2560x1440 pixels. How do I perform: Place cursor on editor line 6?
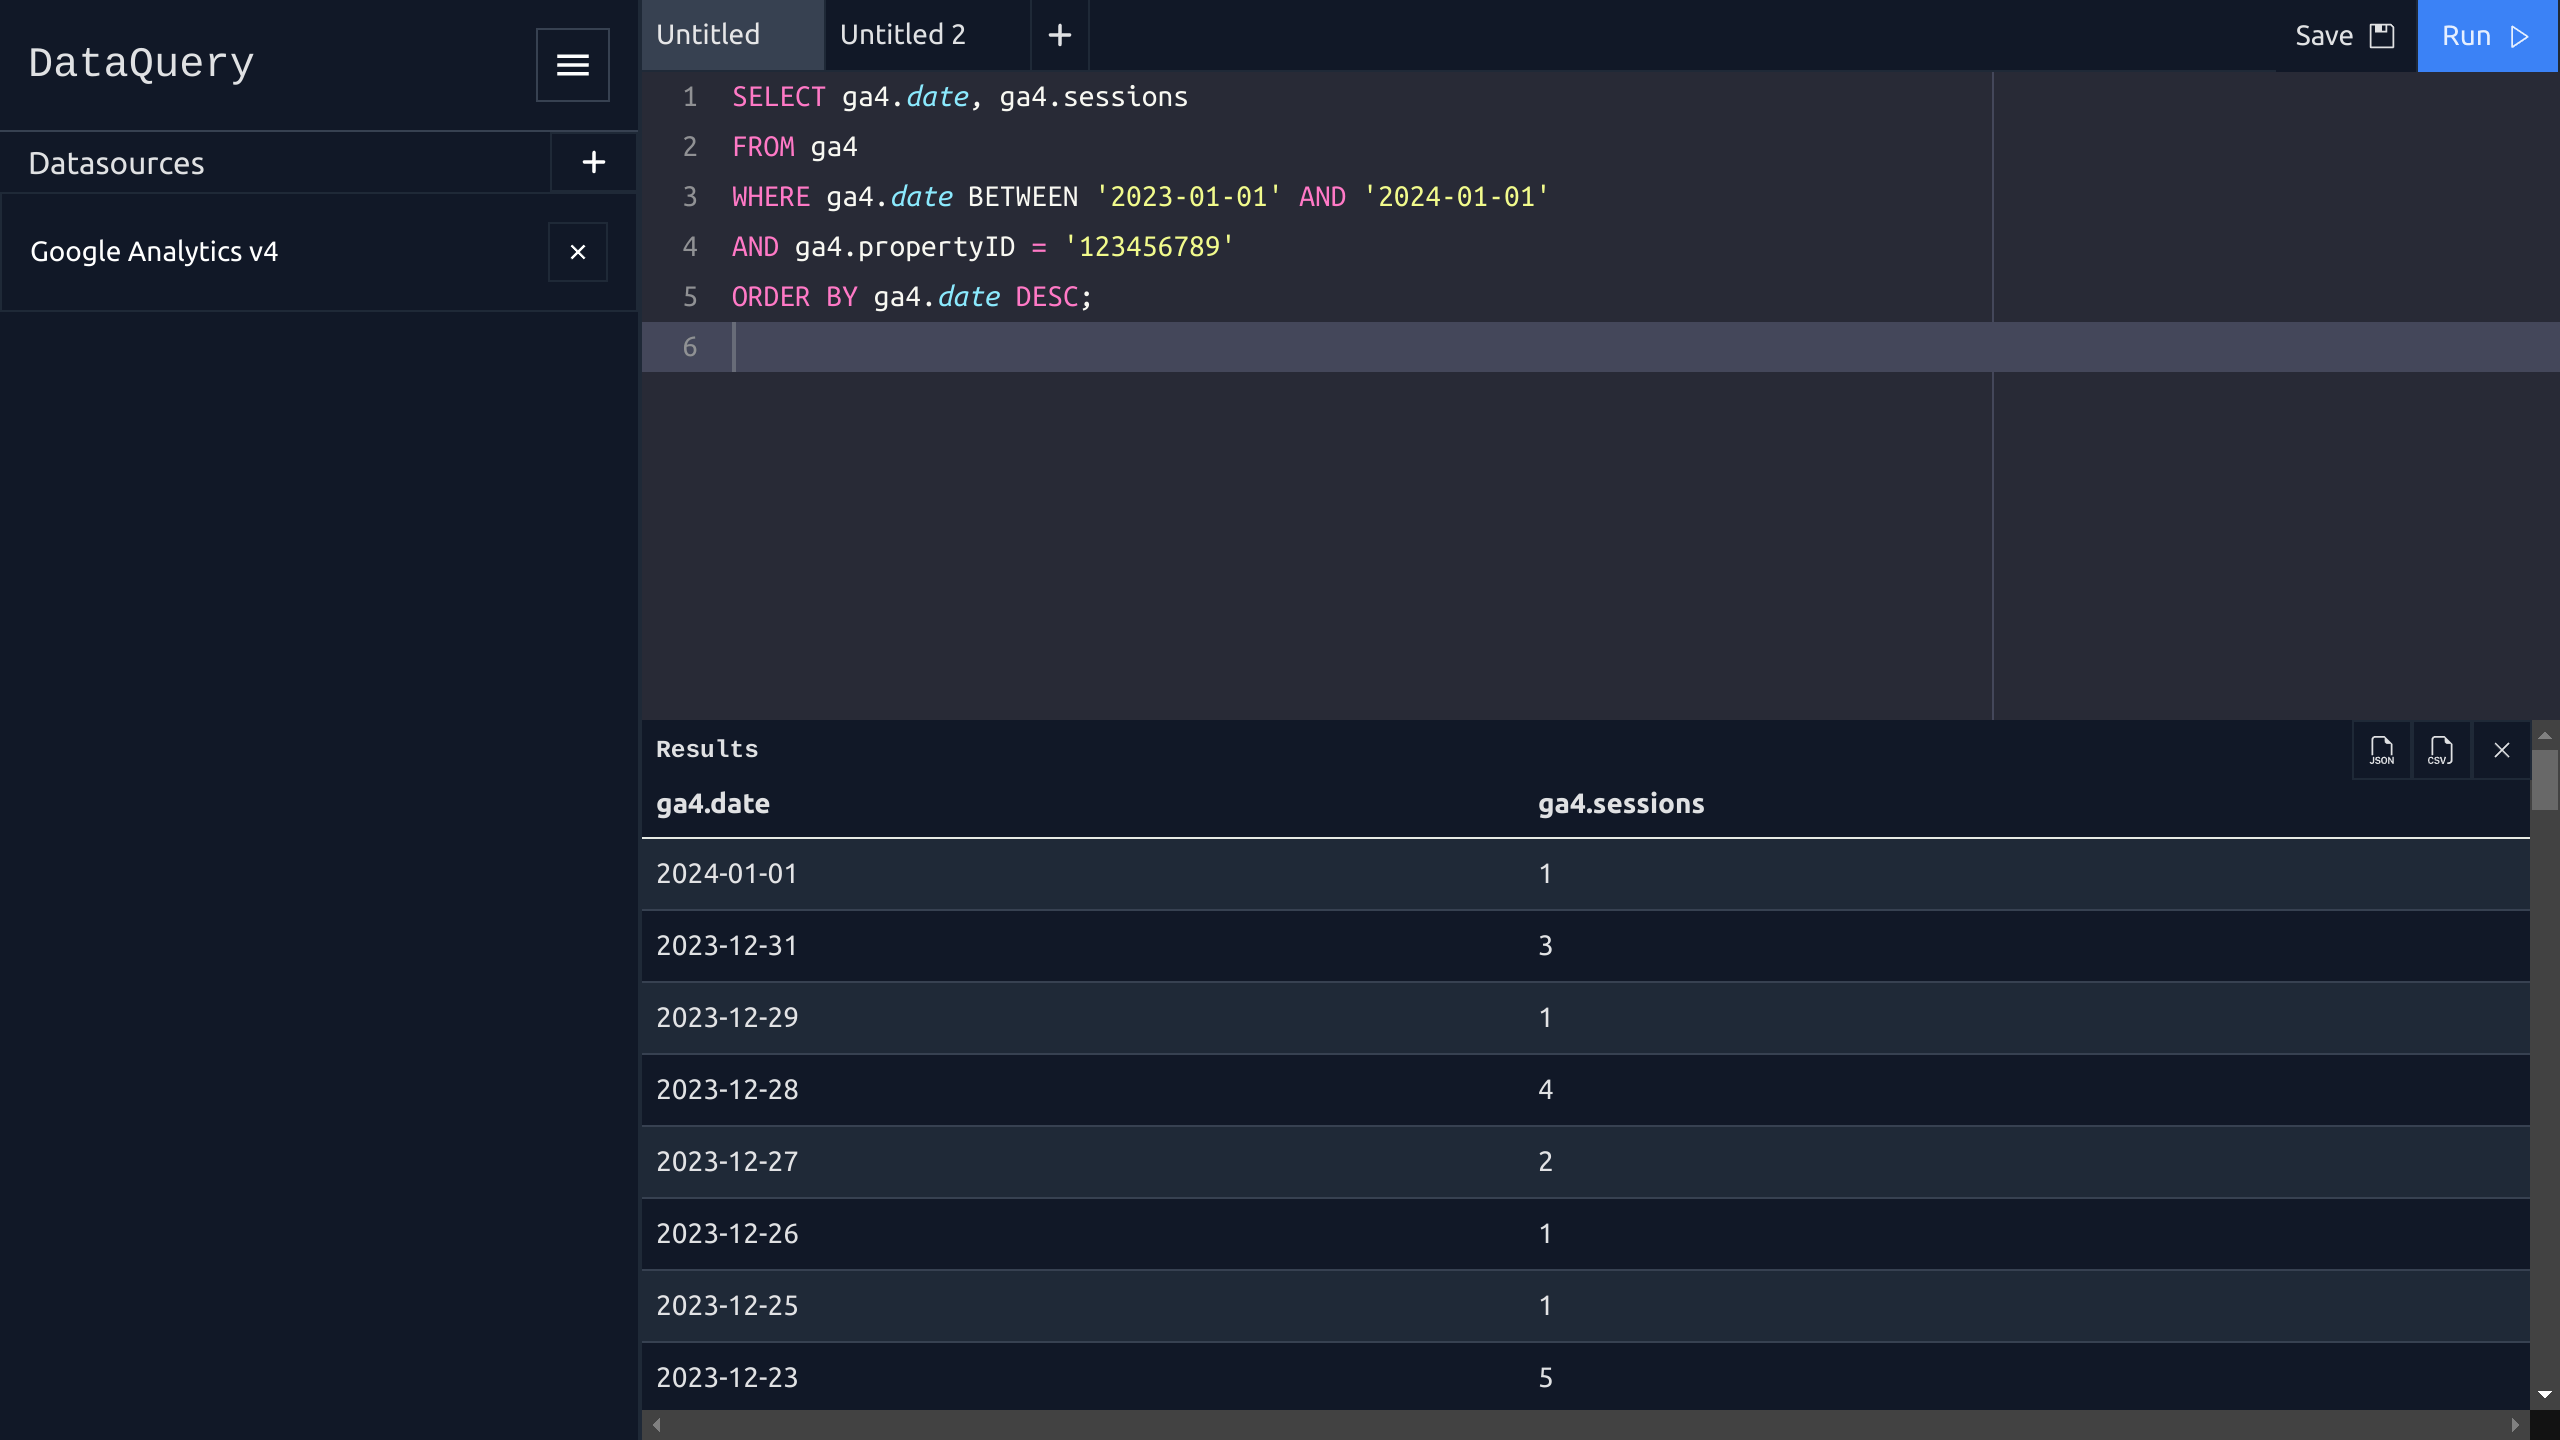pyautogui.click(x=1200, y=347)
